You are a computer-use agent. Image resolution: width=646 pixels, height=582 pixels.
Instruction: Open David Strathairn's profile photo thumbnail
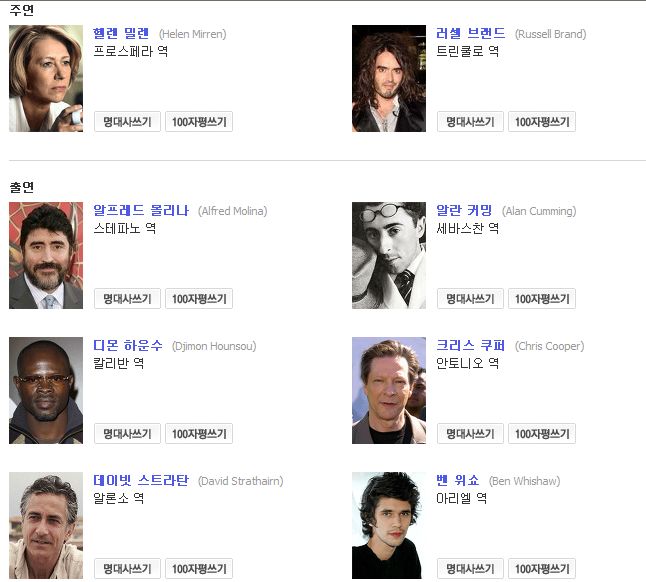point(46,526)
